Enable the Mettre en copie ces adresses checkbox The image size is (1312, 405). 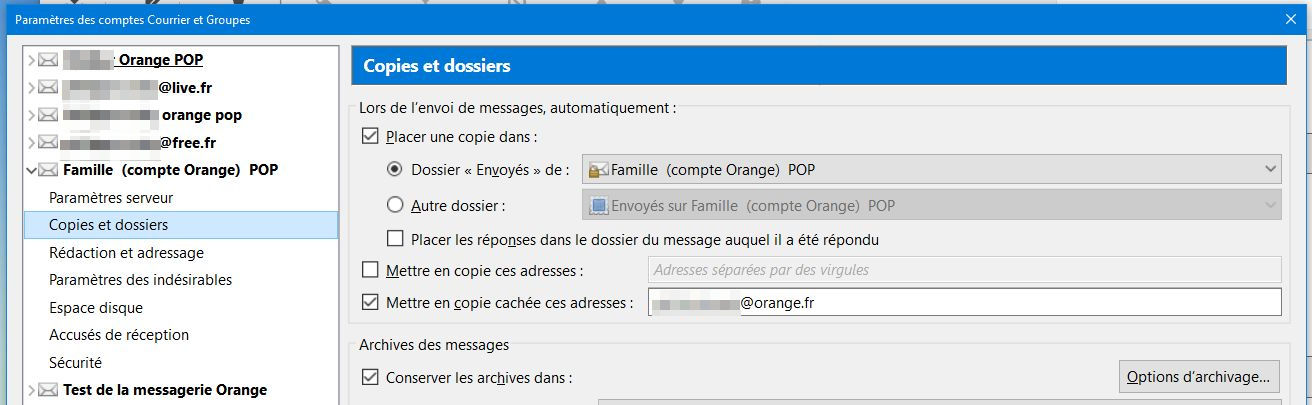tap(371, 270)
